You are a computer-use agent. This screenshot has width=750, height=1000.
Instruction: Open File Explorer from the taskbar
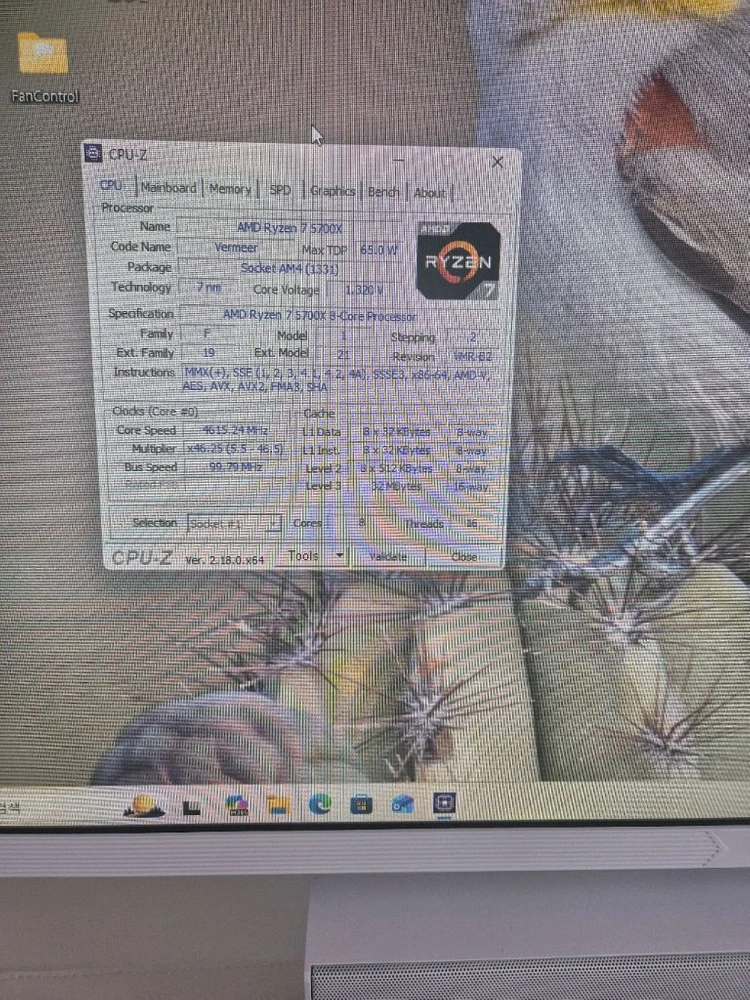(278, 806)
